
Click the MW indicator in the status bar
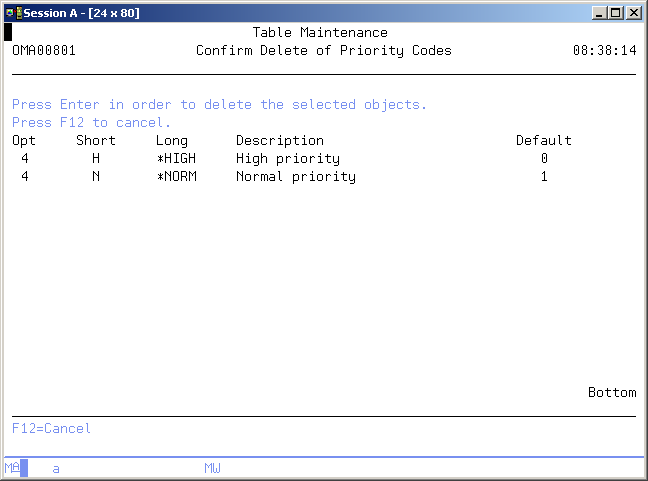point(212,468)
